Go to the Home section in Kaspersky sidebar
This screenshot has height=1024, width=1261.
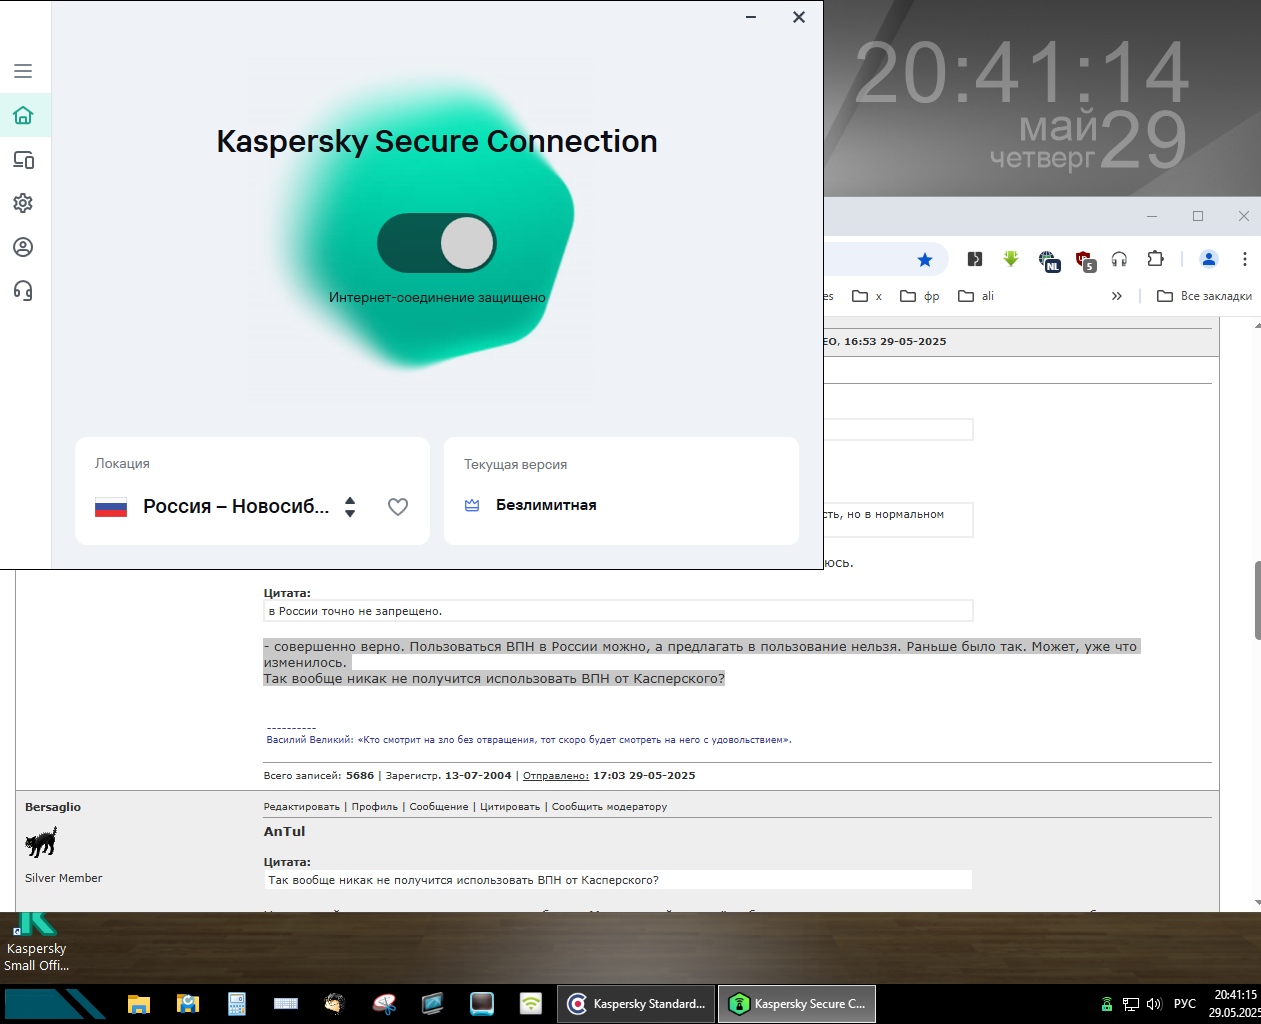pyautogui.click(x=23, y=115)
